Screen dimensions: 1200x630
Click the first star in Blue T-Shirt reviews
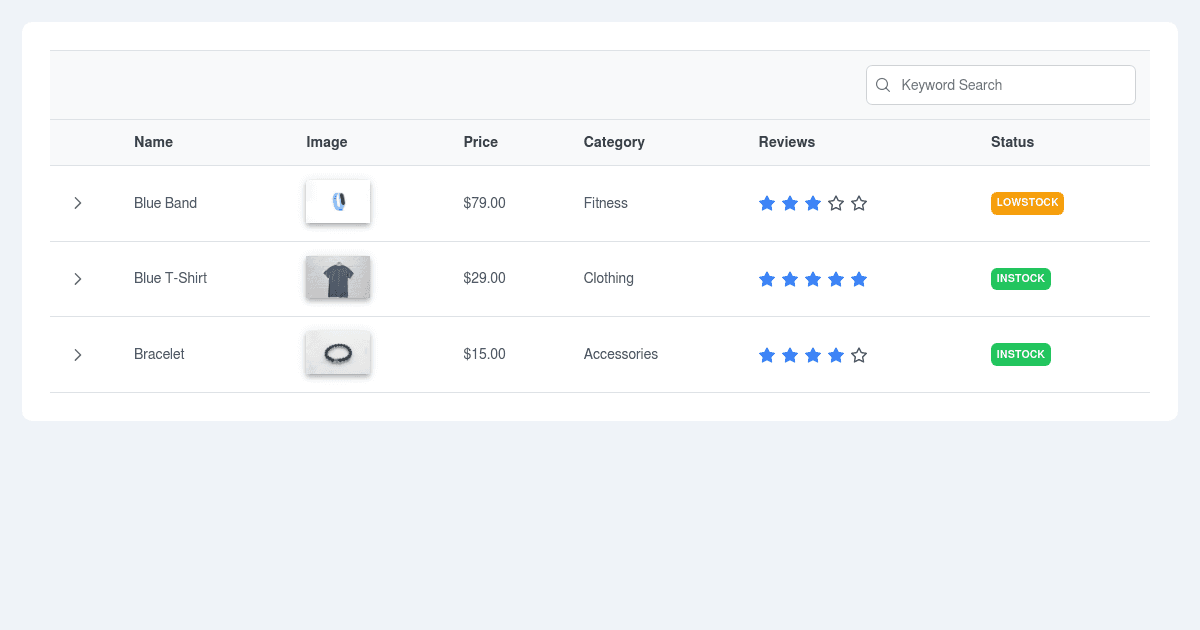[767, 279]
